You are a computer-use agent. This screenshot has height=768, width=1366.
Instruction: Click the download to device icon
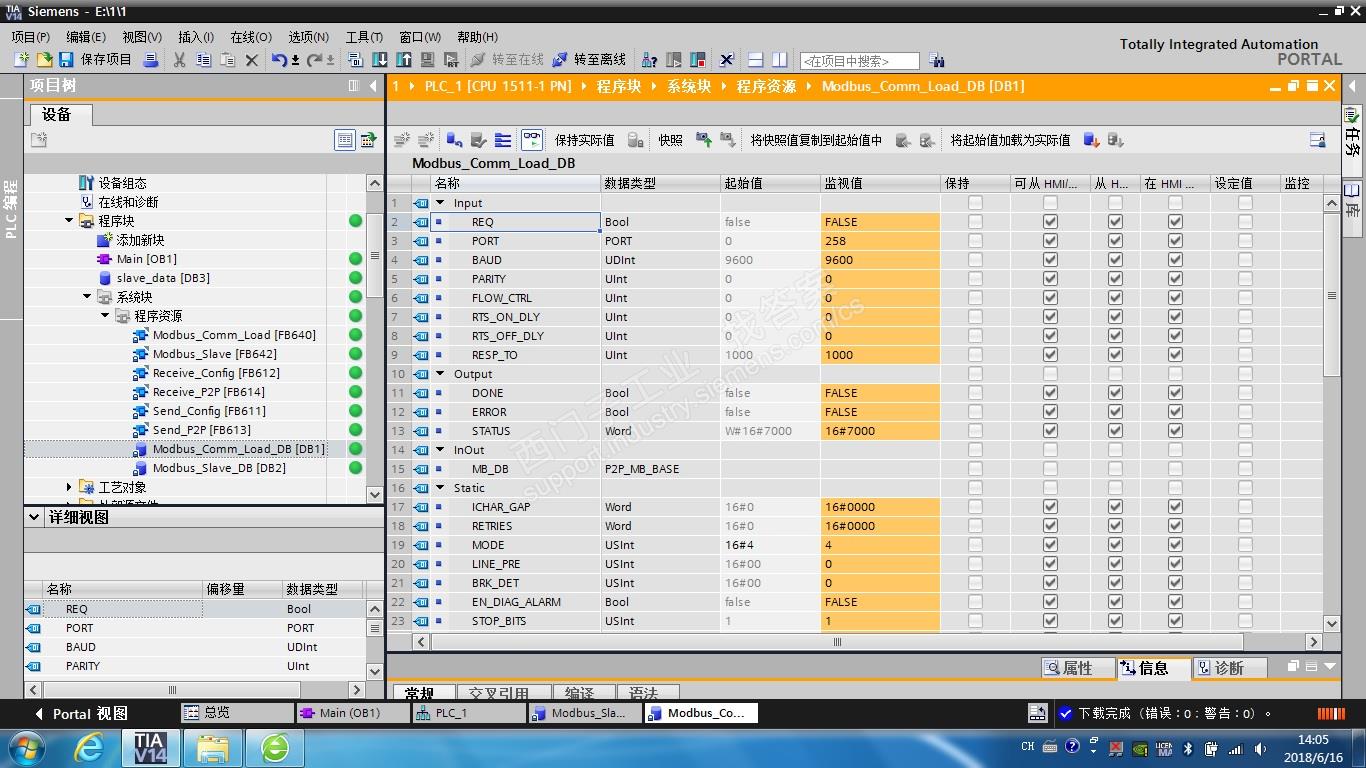pos(380,60)
